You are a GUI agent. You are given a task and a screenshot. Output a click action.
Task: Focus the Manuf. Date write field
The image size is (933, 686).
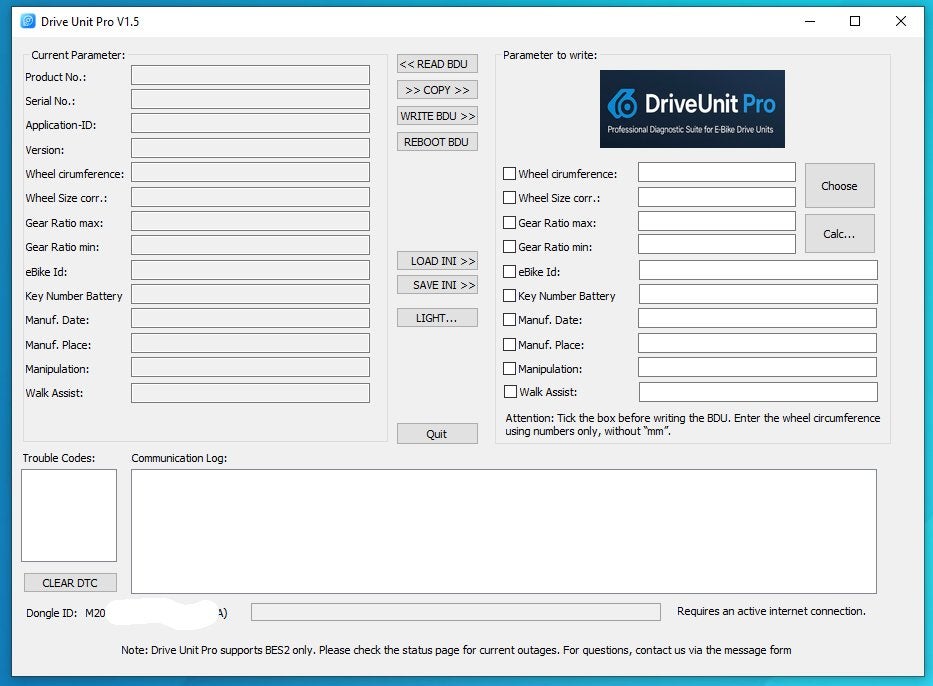click(757, 318)
